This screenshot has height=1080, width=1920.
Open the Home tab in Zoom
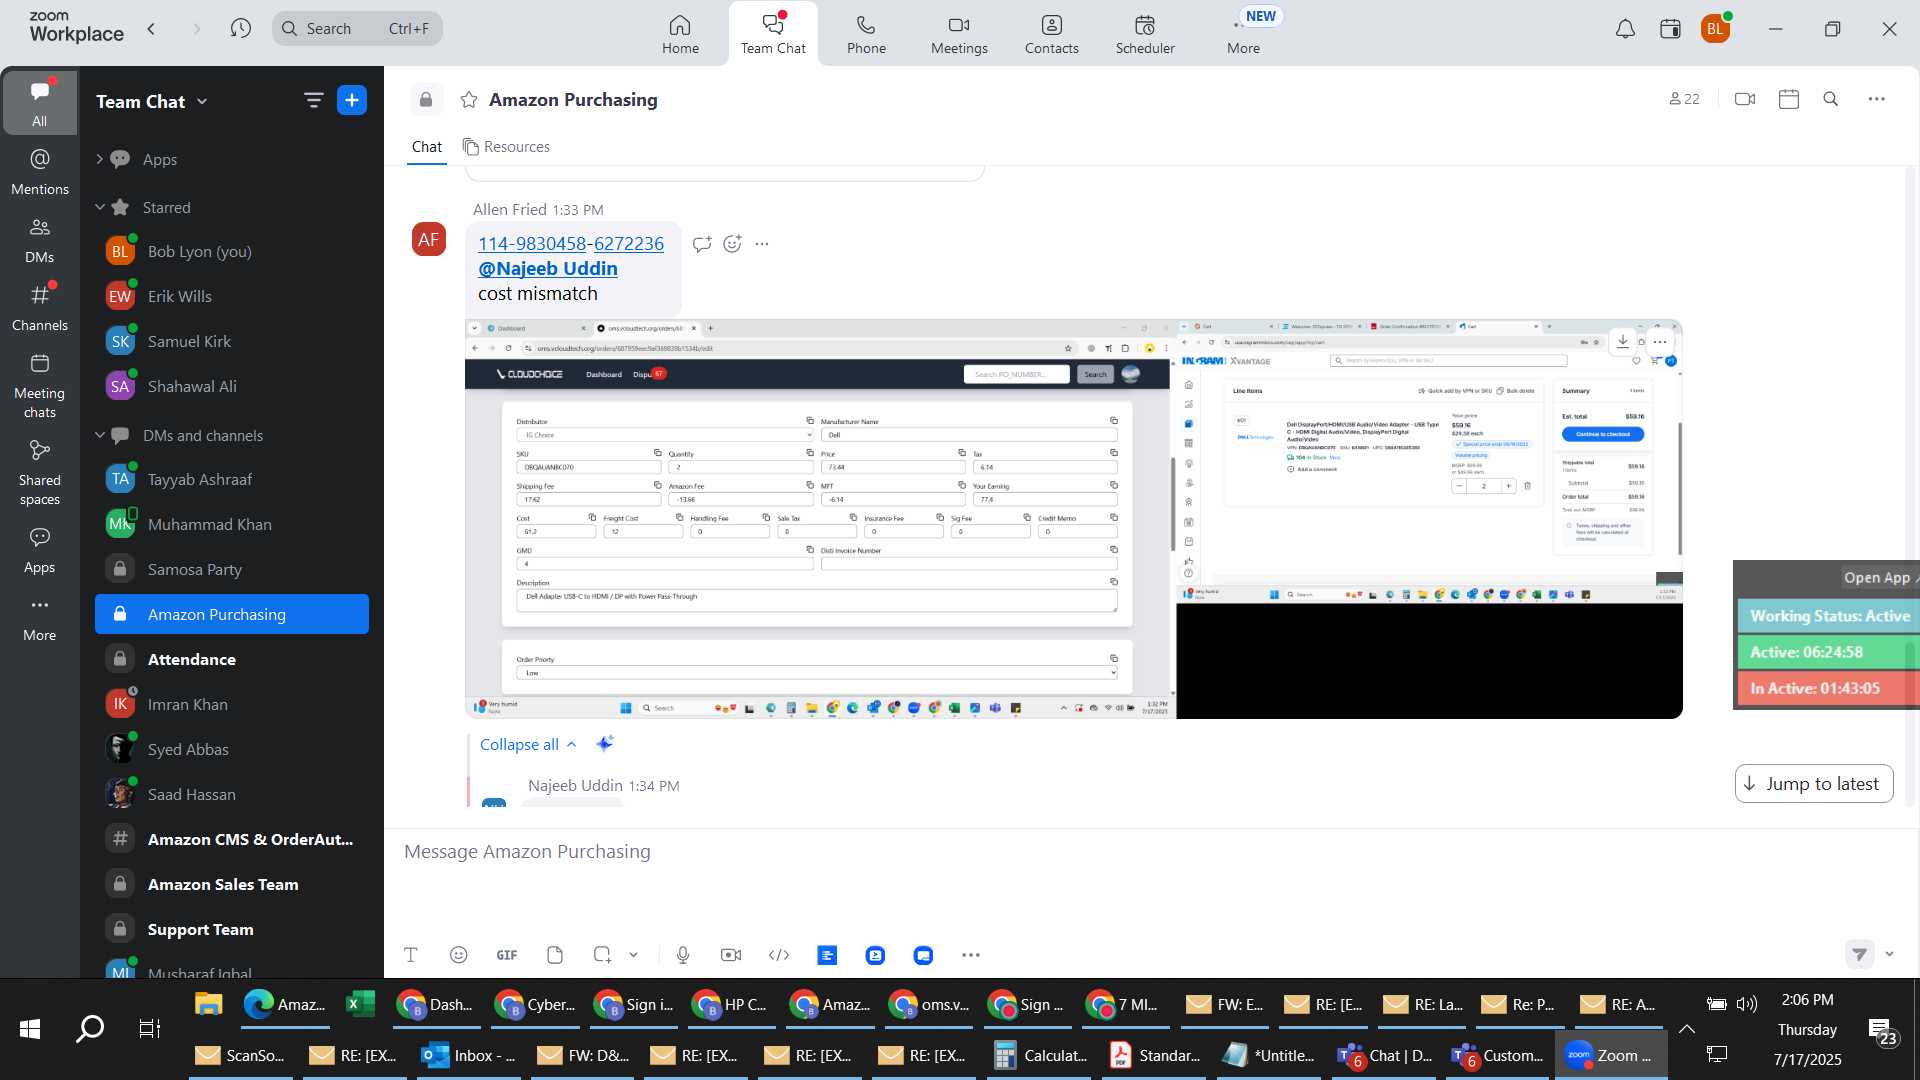point(680,34)
